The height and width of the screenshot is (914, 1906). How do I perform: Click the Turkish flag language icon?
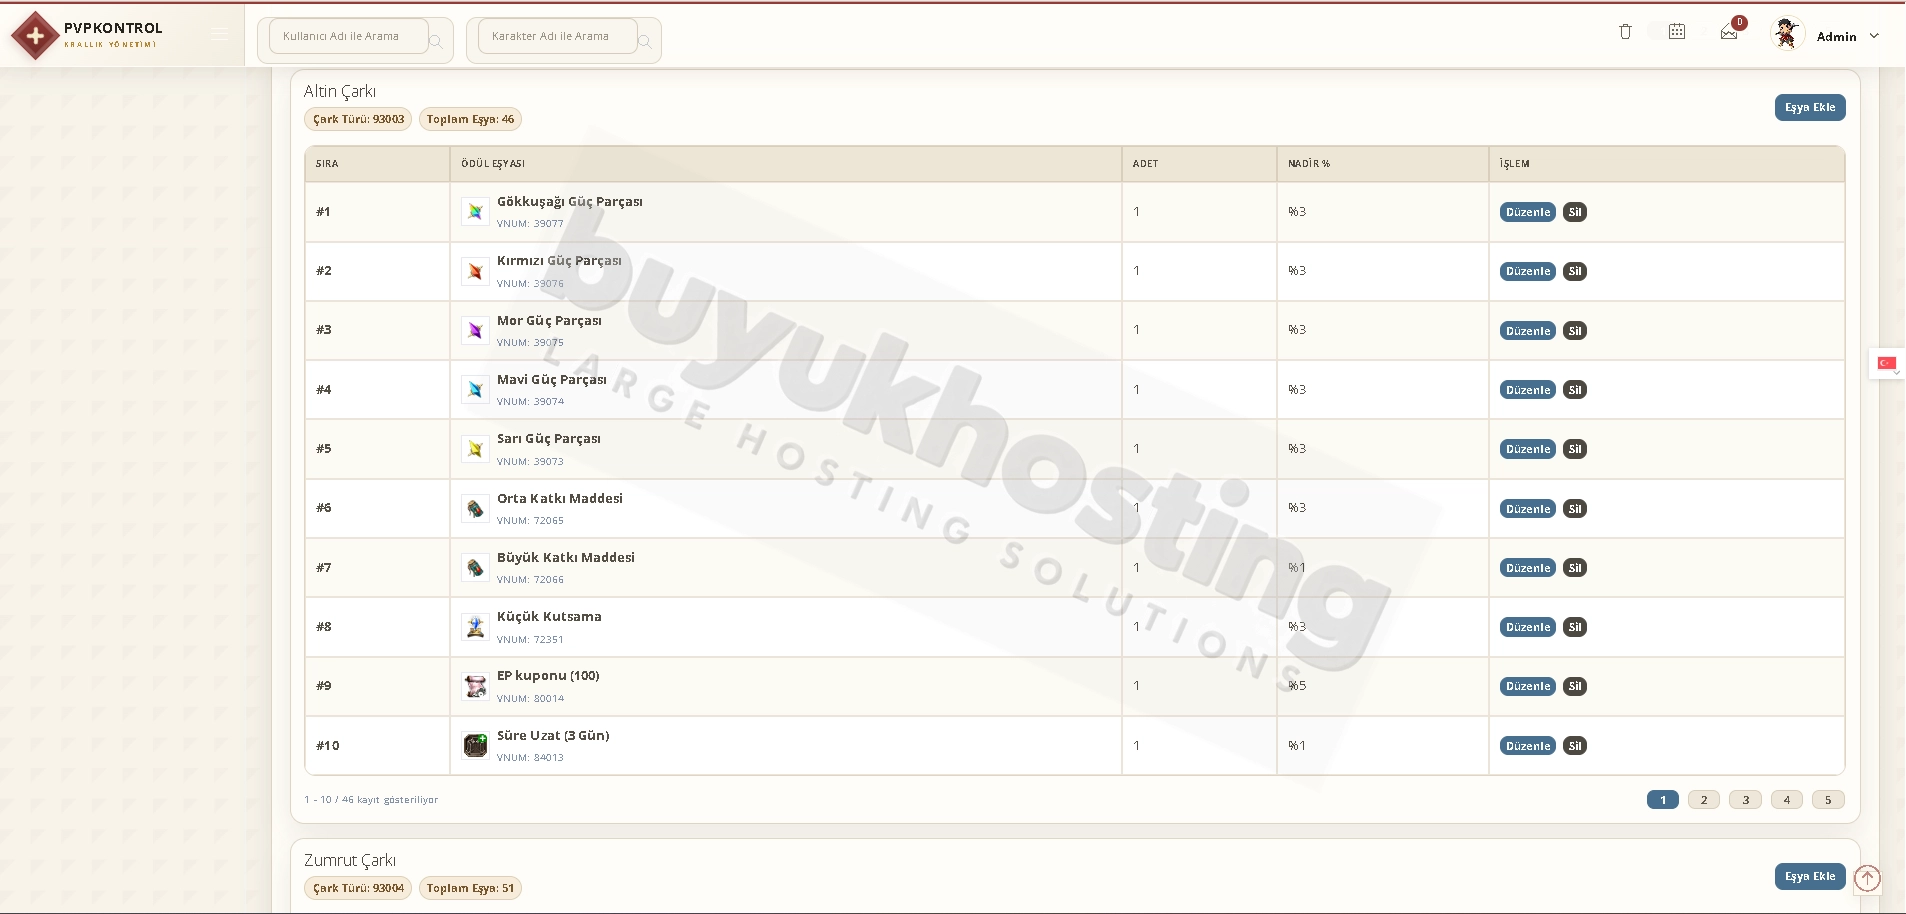[x=1886, y=363]
